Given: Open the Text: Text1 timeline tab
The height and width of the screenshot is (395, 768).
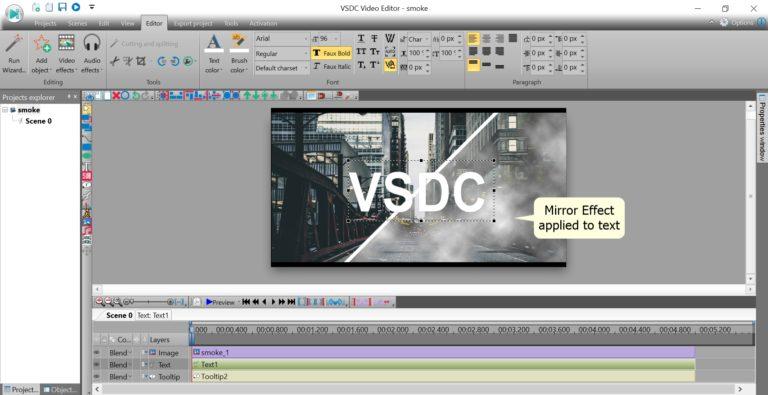Looking at the screenshot, I should (x=153, y=315).
